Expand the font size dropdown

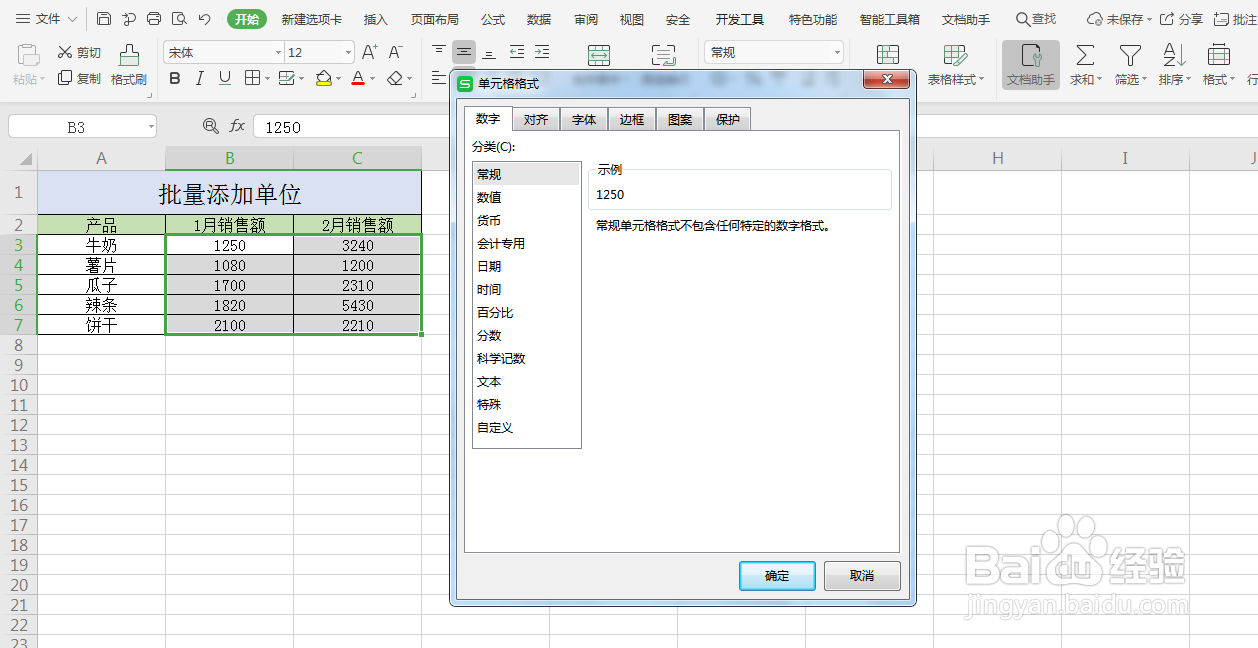click(349, 51)
